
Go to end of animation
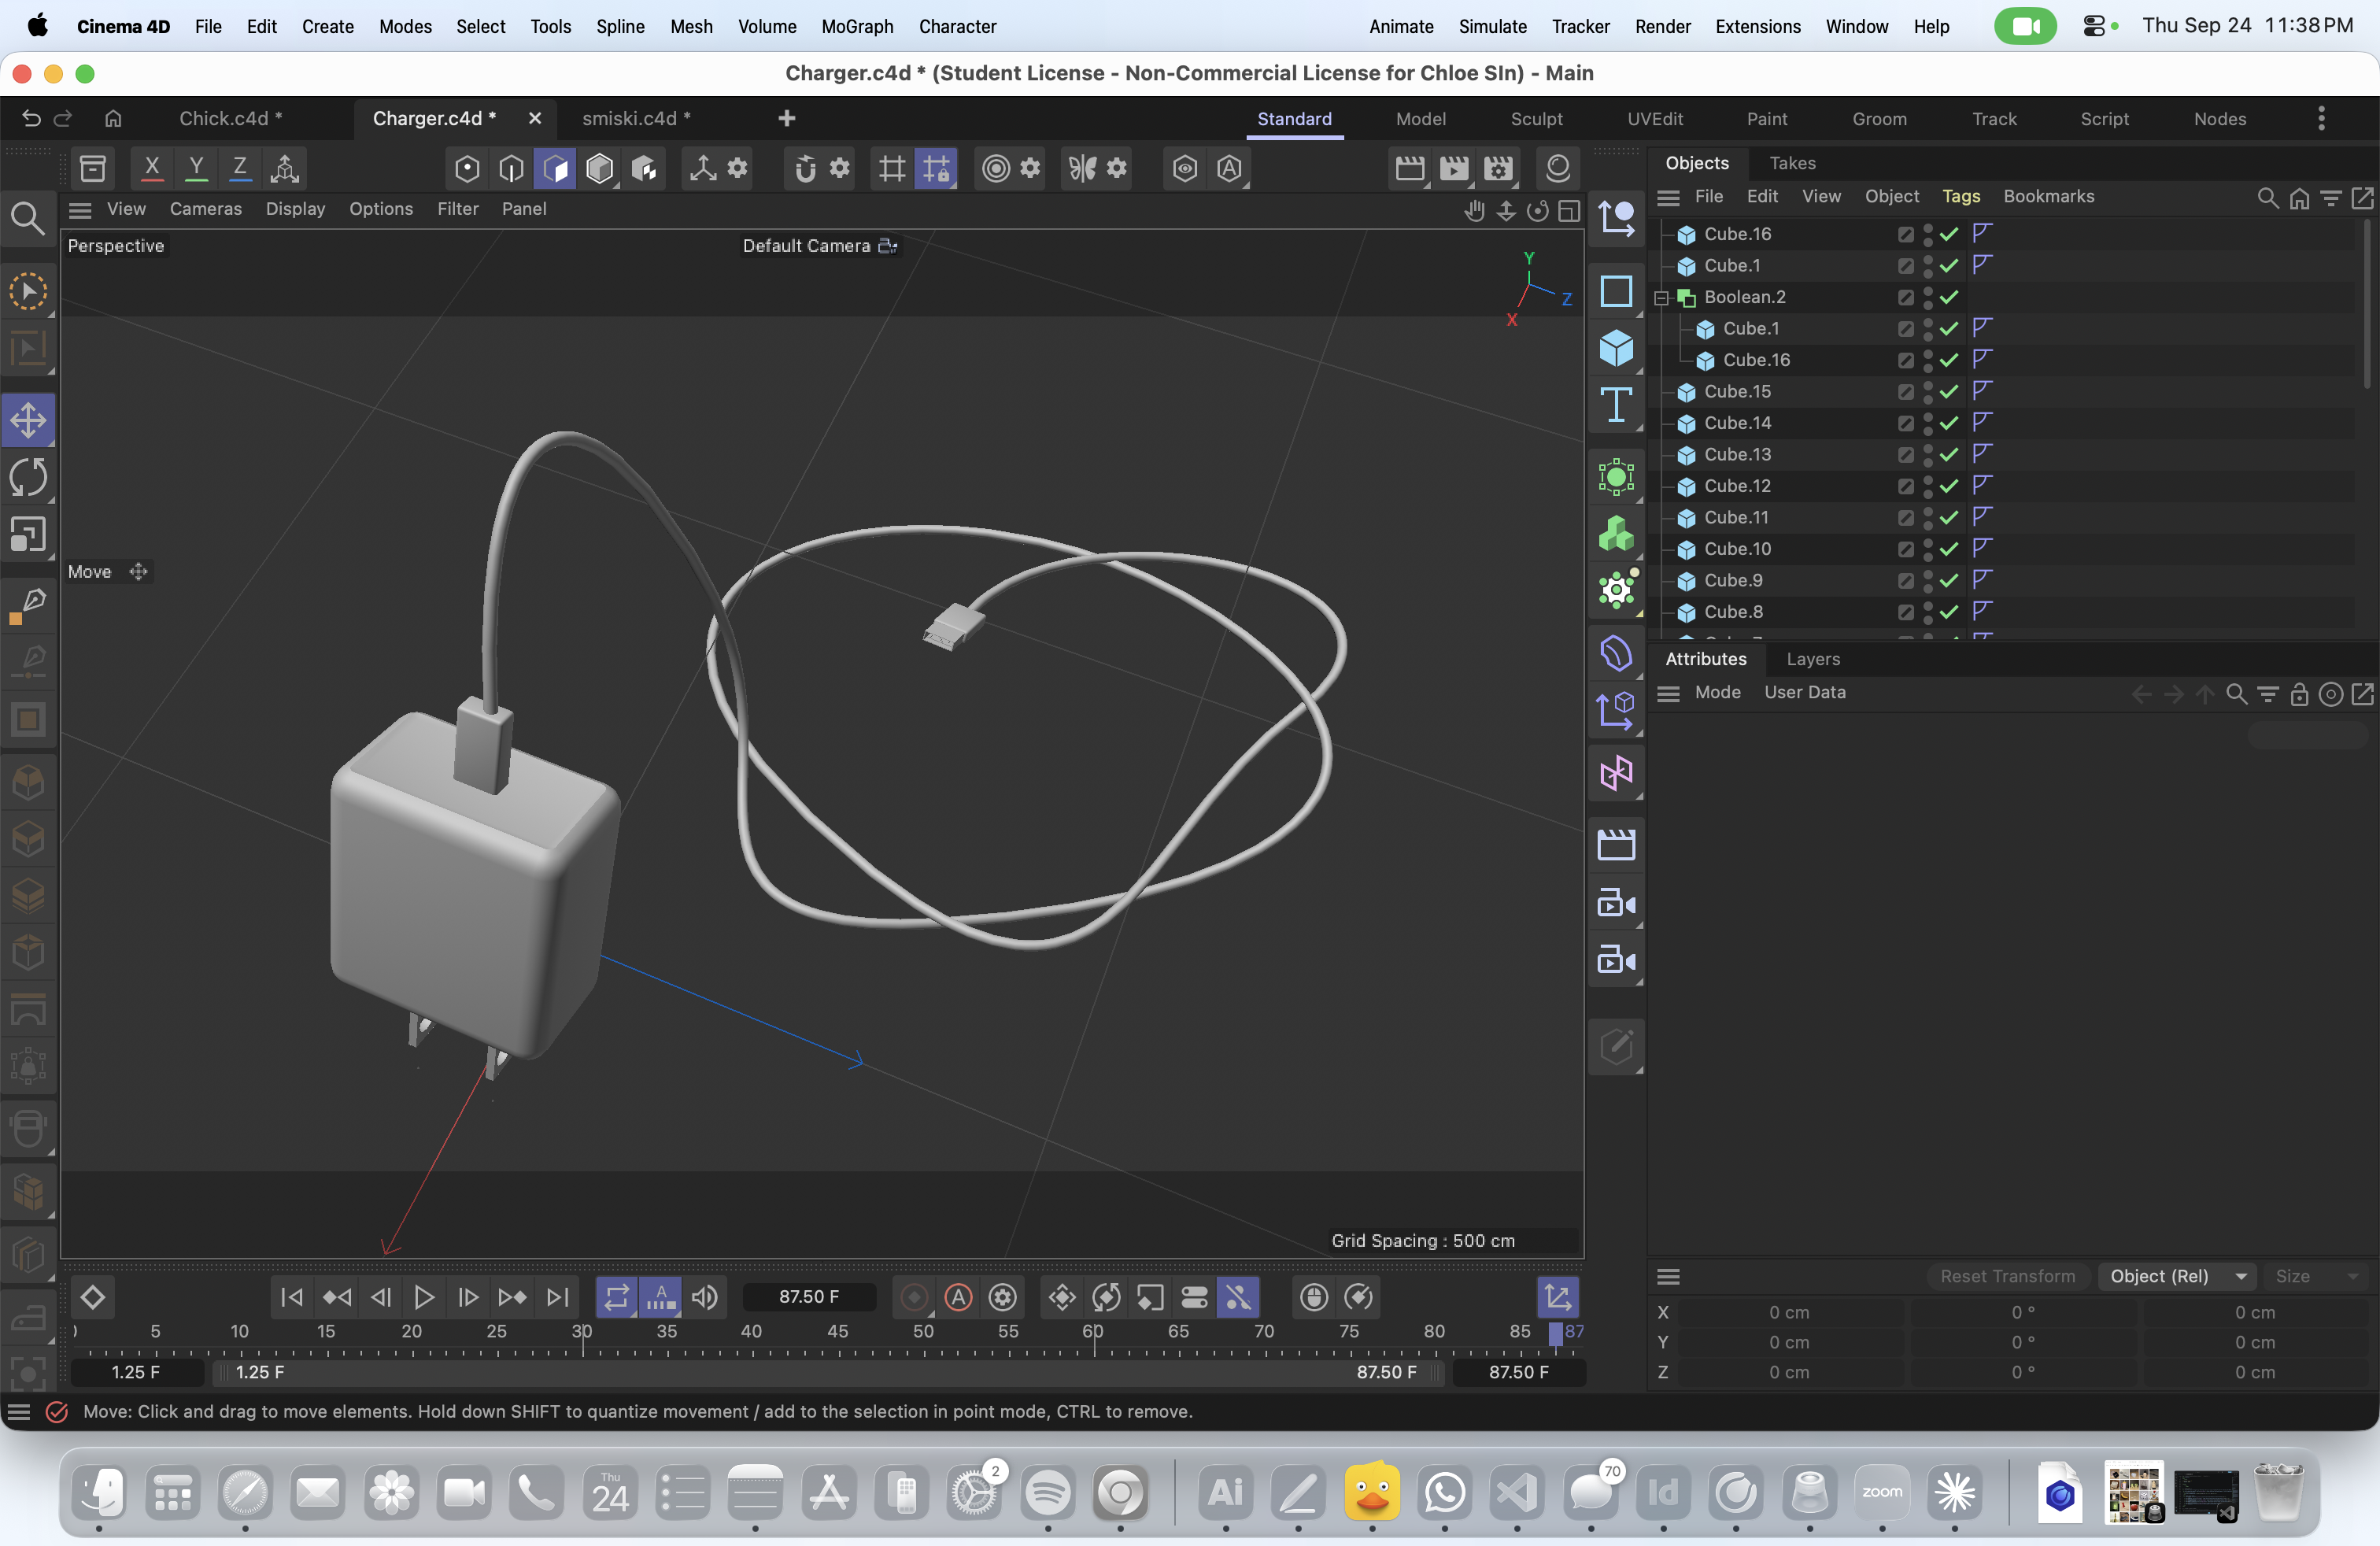click(x=557, y=1297)
